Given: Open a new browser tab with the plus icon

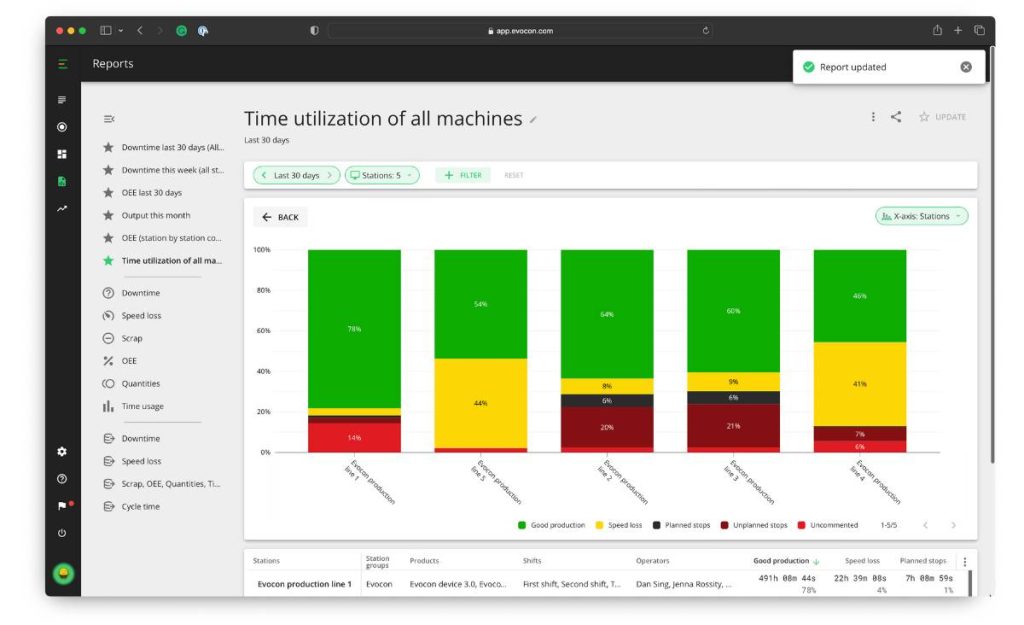Looking at the screenshot, I should click(958, 30).
